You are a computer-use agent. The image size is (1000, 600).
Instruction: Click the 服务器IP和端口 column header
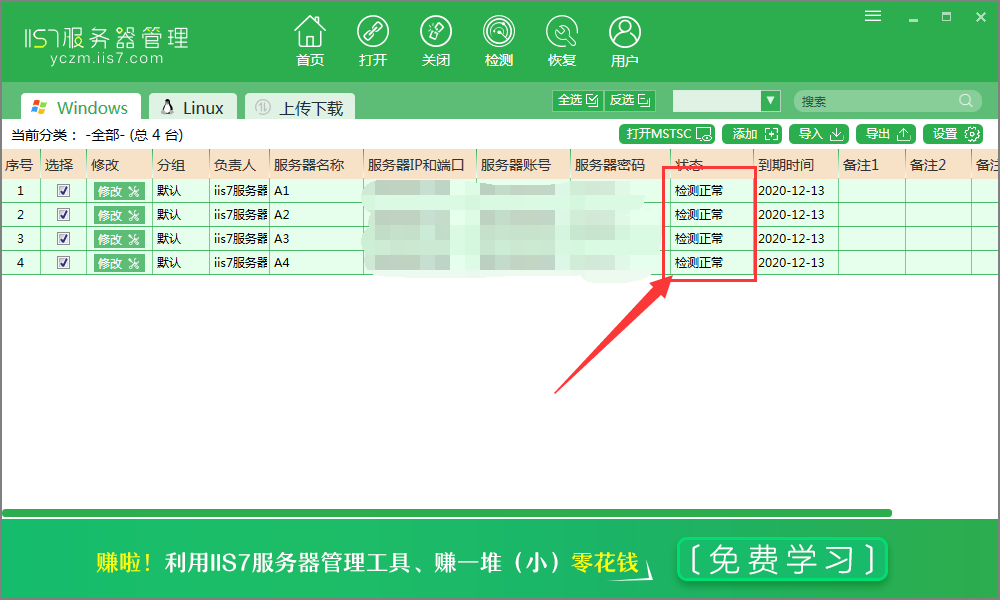(x=420, y=165)
